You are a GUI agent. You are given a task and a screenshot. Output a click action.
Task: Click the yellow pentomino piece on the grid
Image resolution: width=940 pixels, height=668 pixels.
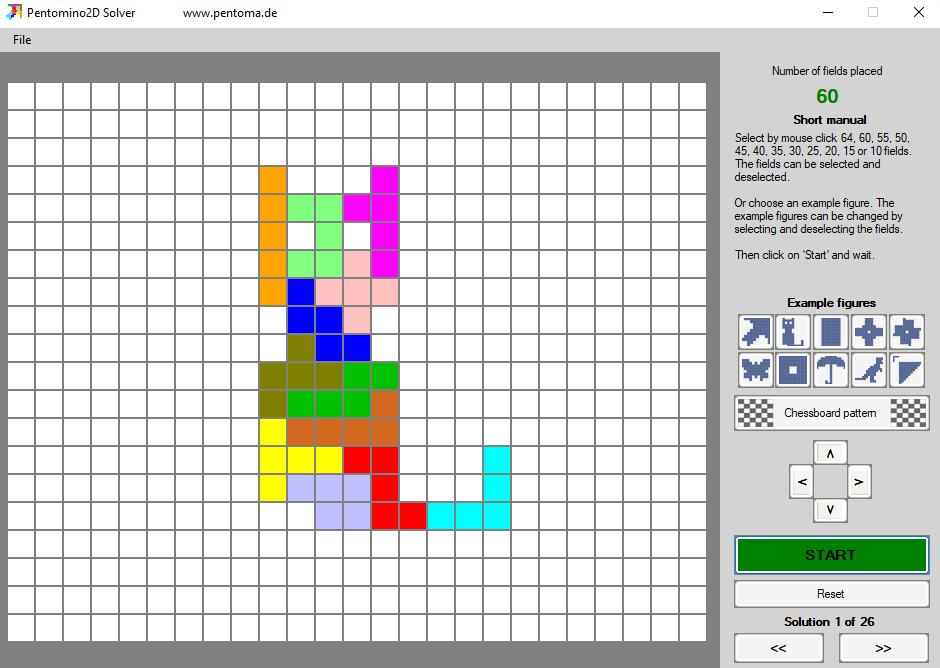click(x=273, y=460)
